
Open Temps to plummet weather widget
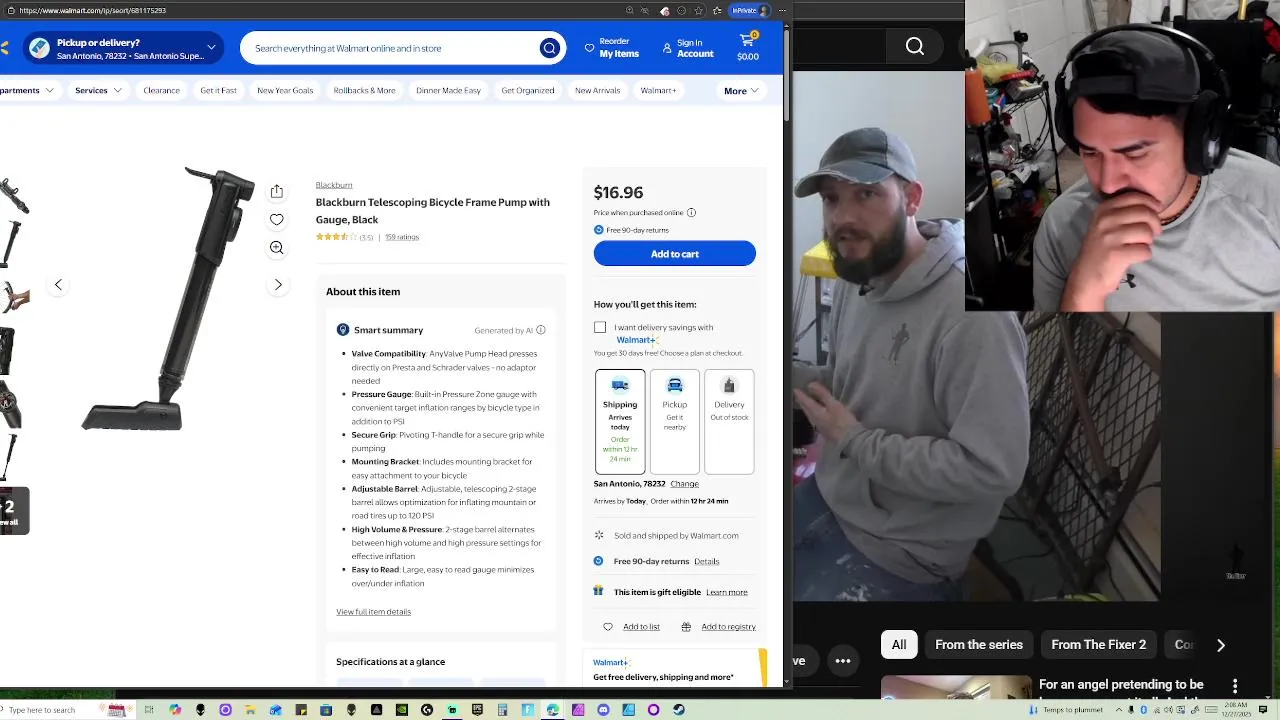(1067, 710)
